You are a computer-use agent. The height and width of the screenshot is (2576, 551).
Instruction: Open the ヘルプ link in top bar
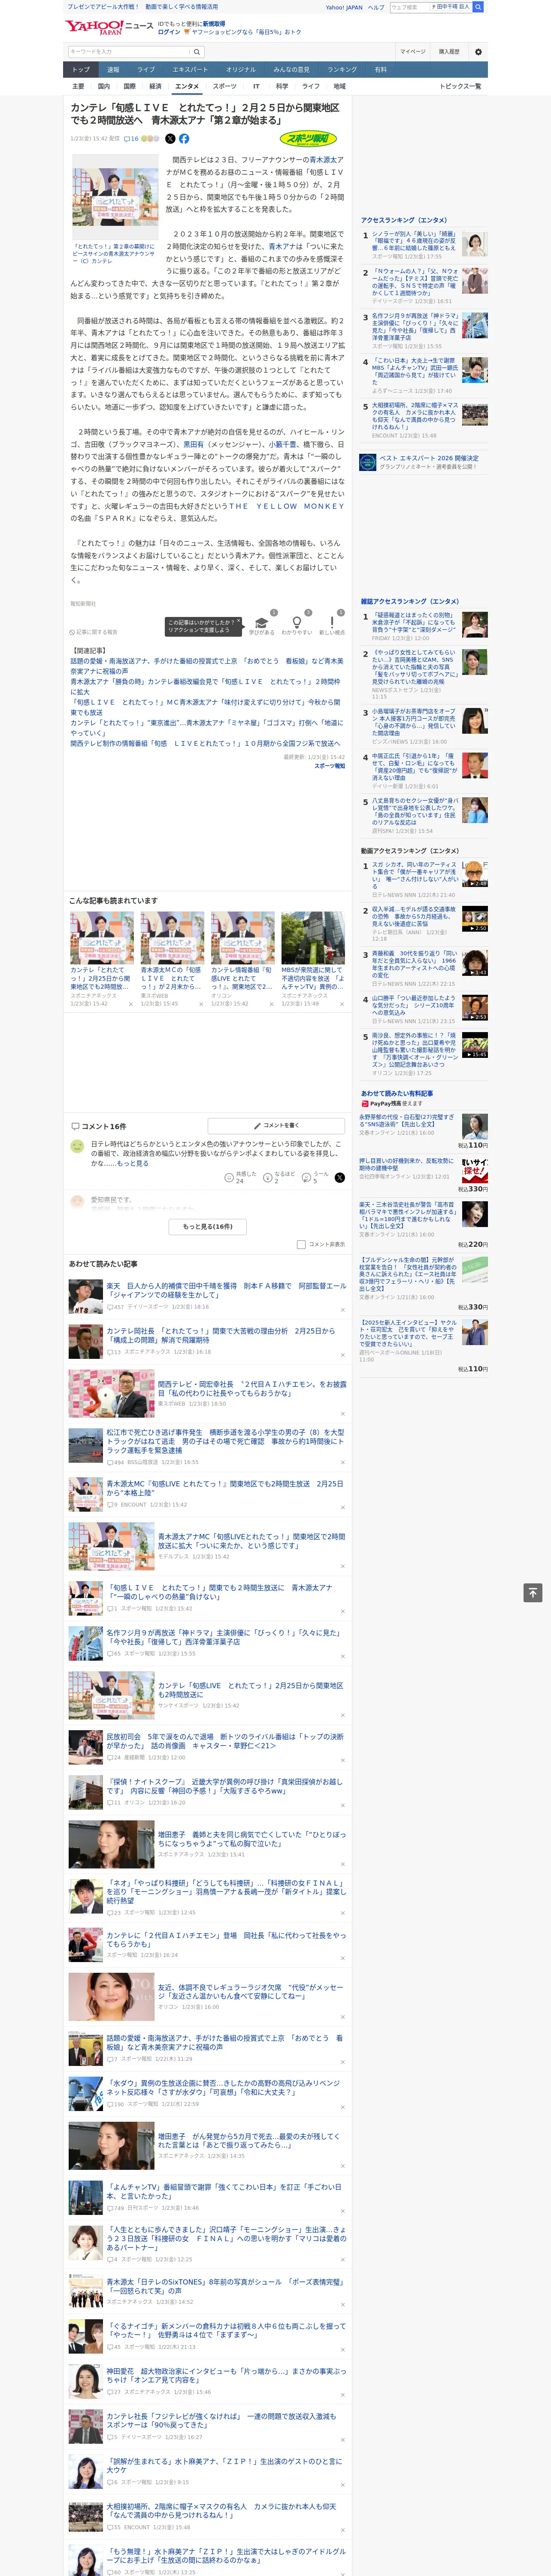pyautogui.click(x=376, y=7)
